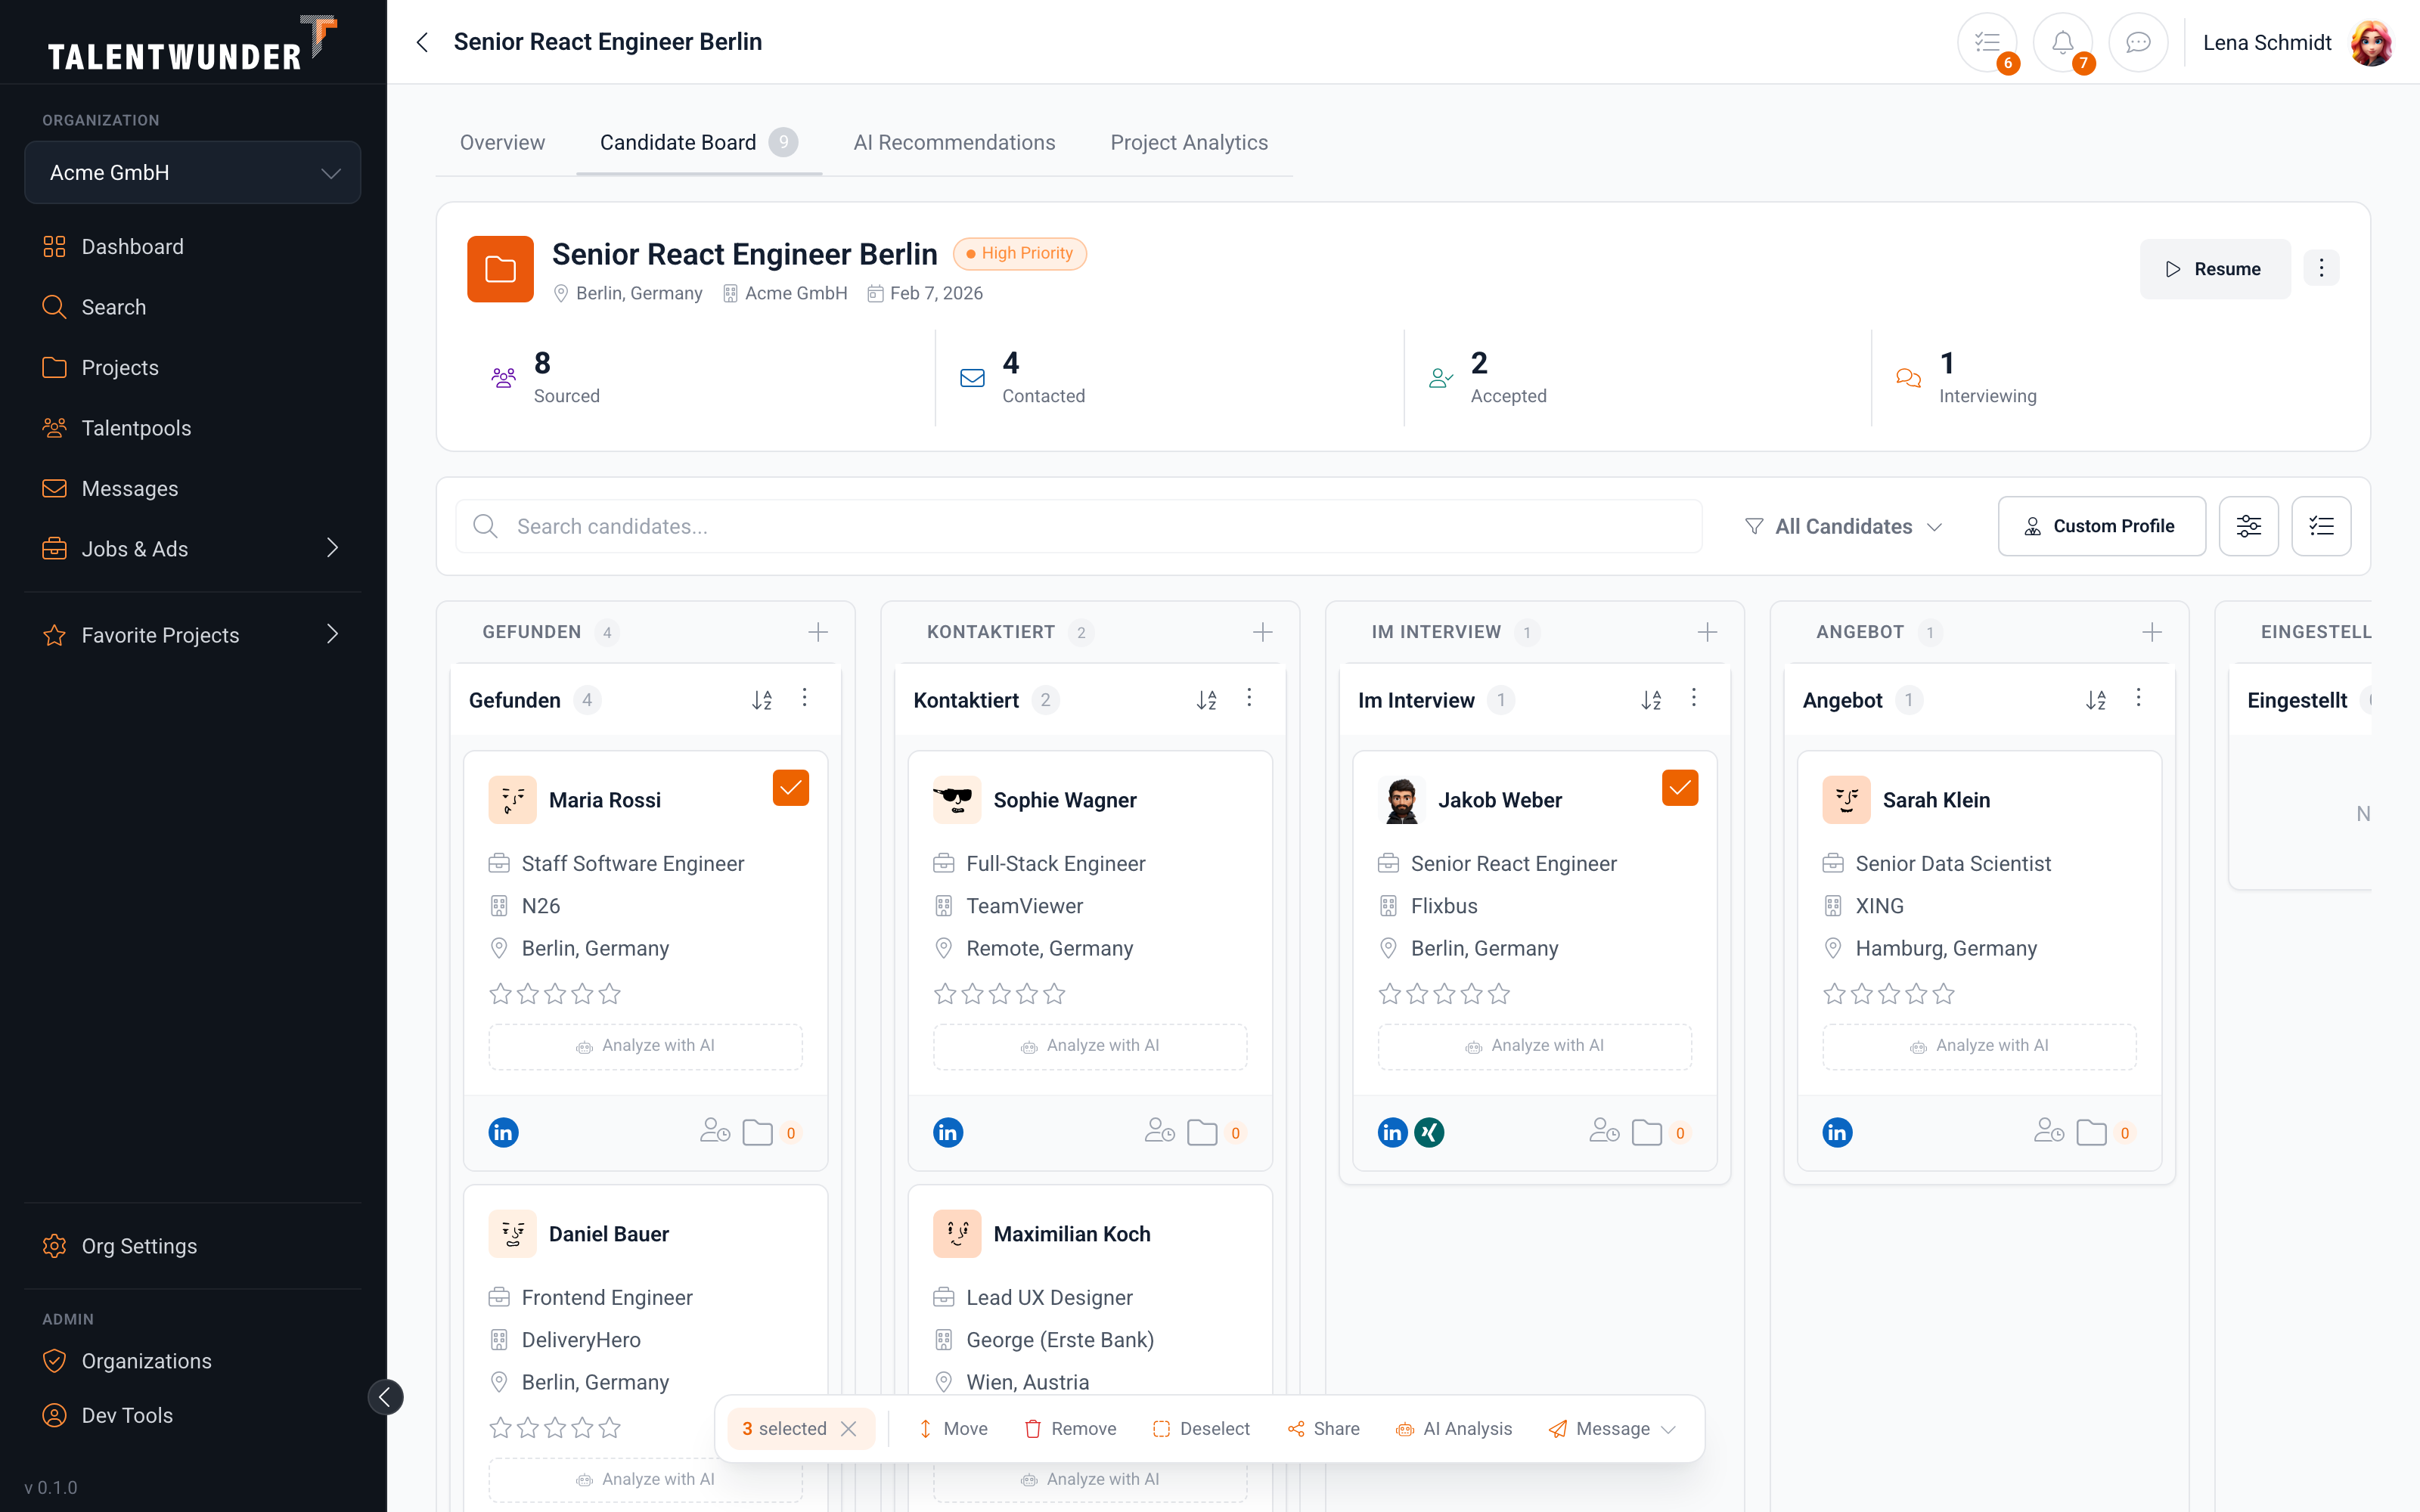The height and width of the screenshot is (1512, 2420).
Task: Clear the selection with the X beside '3 selected'
Action: click(x=849, y=1429)
